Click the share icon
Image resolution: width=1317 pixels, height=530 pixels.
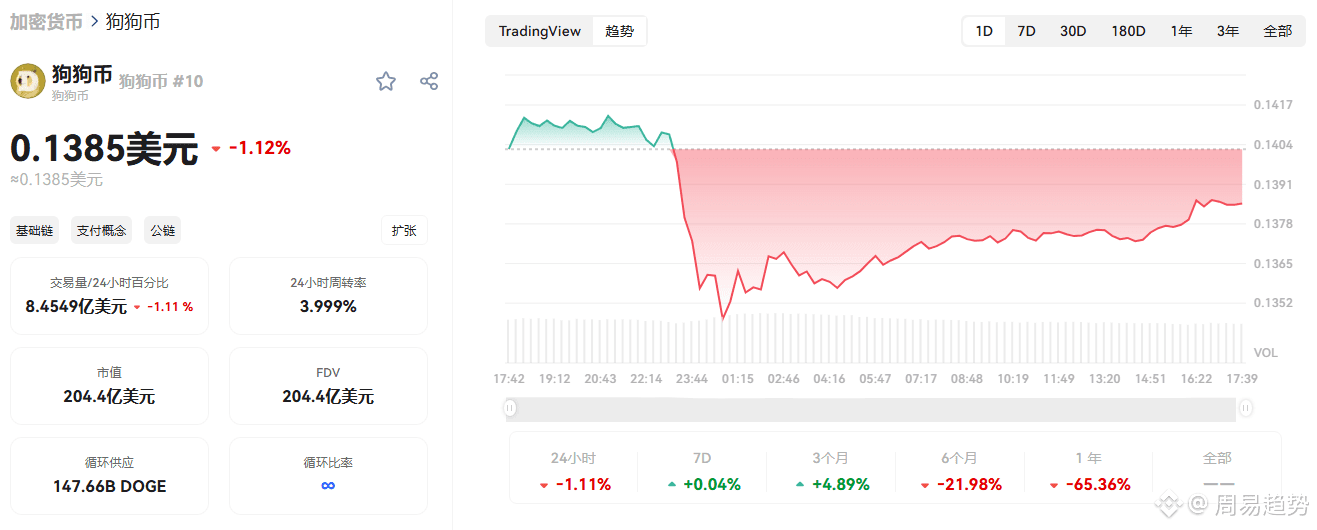click(429, 82)
